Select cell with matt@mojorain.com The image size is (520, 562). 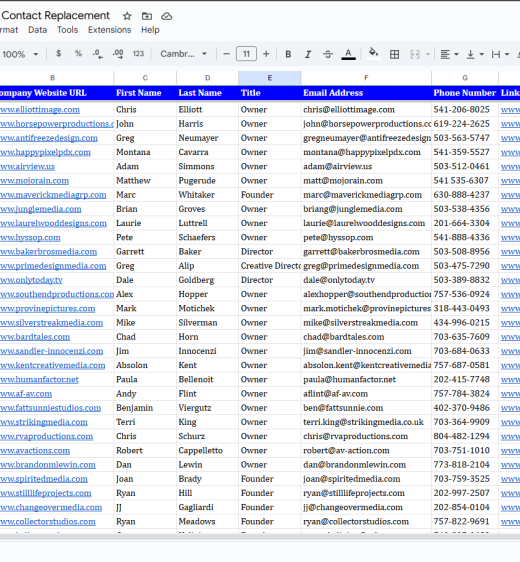pyautogui.click(x=366, y=181)
